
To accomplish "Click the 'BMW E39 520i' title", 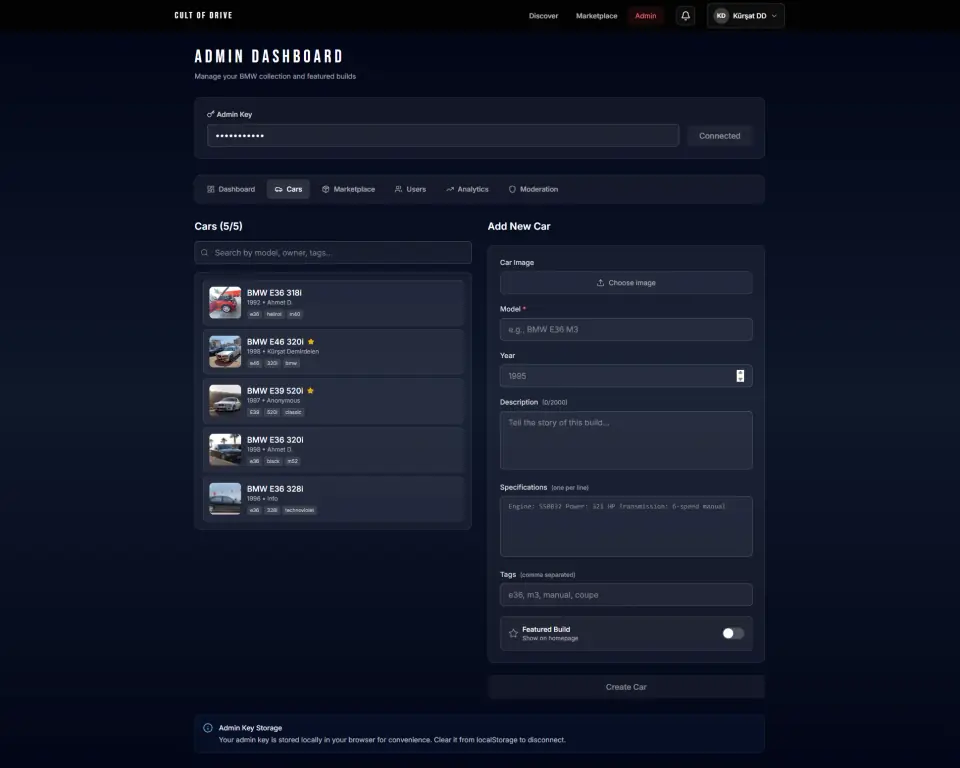I will [x=275, y=391].
